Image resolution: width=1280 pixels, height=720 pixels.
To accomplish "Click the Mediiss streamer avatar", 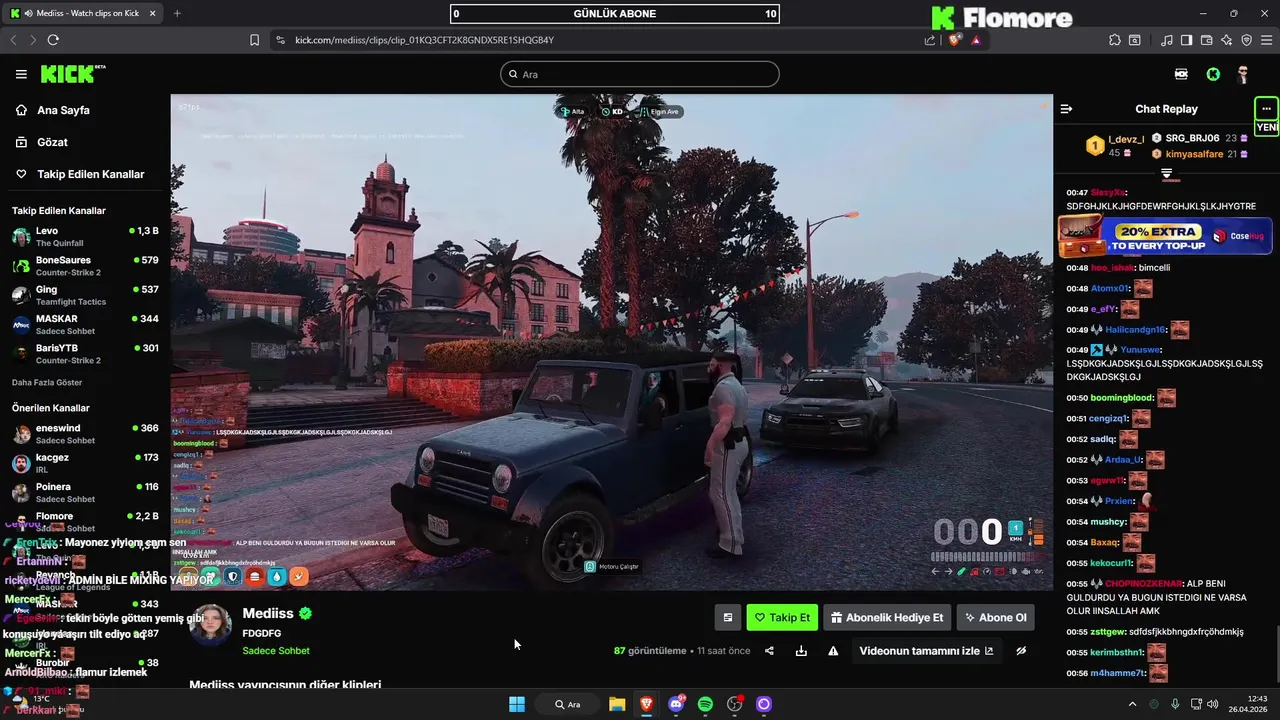I will (211, 625).
